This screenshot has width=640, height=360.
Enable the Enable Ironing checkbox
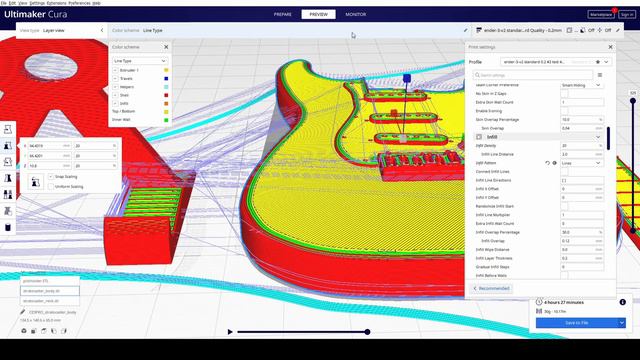(564, 111)
